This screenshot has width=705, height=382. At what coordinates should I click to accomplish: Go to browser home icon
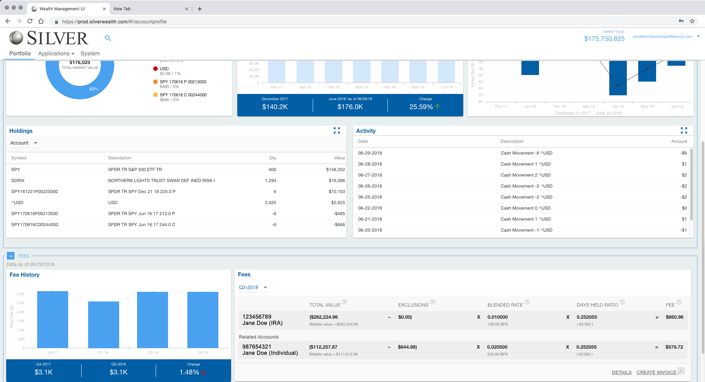(x=41, y=21)
